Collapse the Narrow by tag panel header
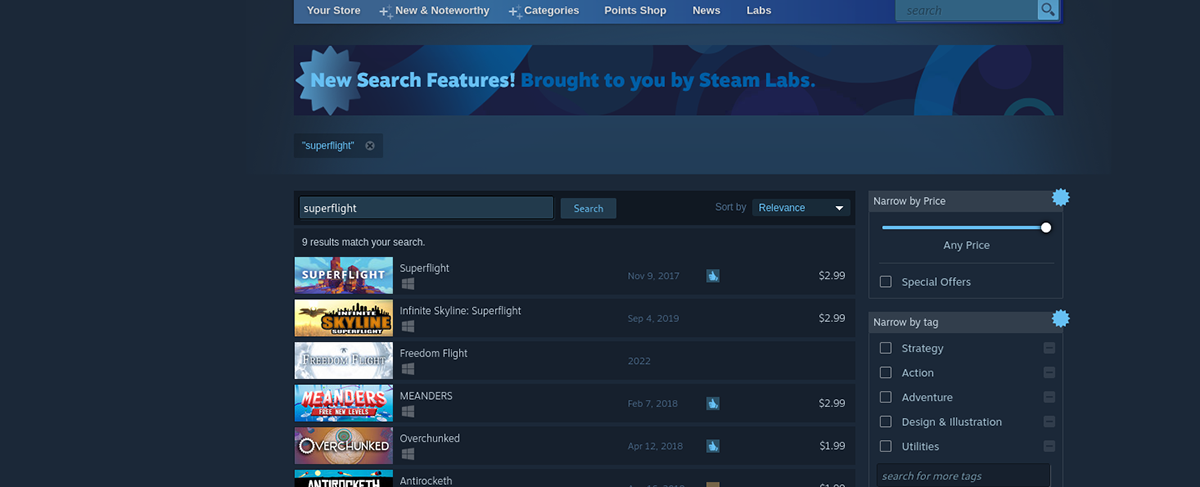Viewport: 1200px width, 487px height. click(x=966, y=322)
